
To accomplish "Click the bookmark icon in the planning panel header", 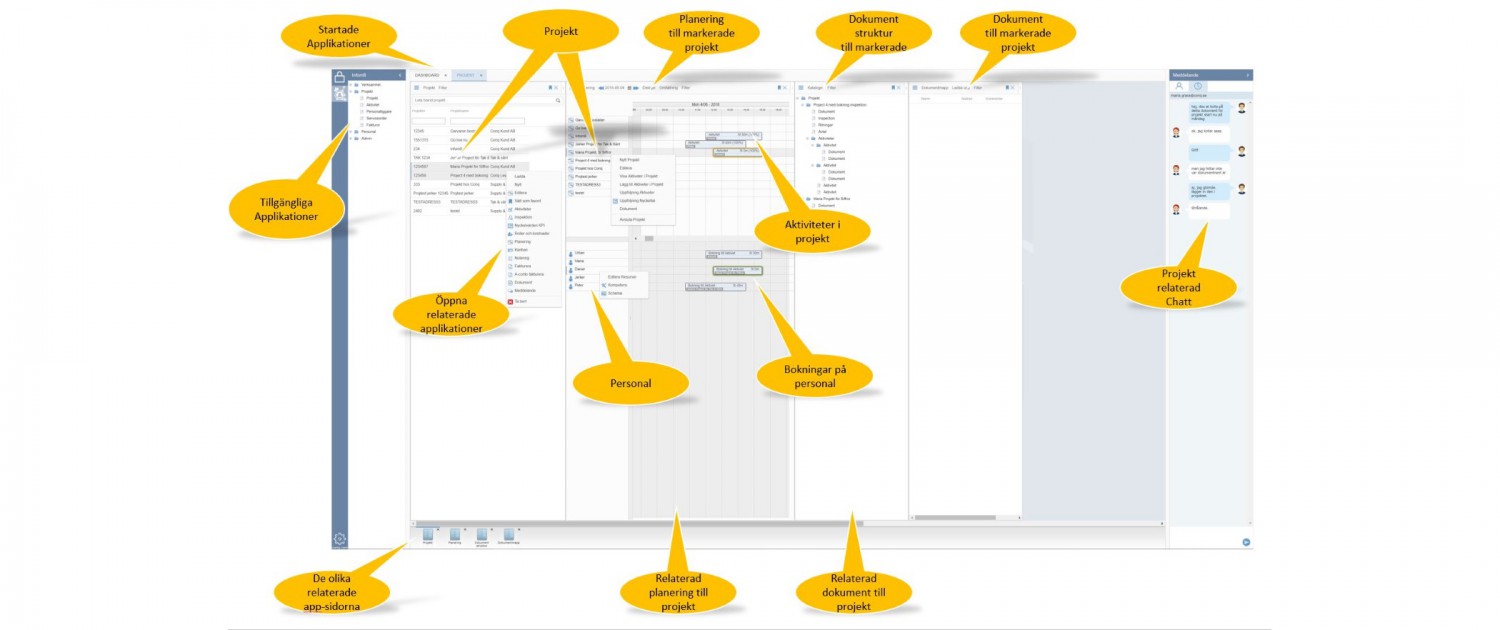I will click(779, 88).
